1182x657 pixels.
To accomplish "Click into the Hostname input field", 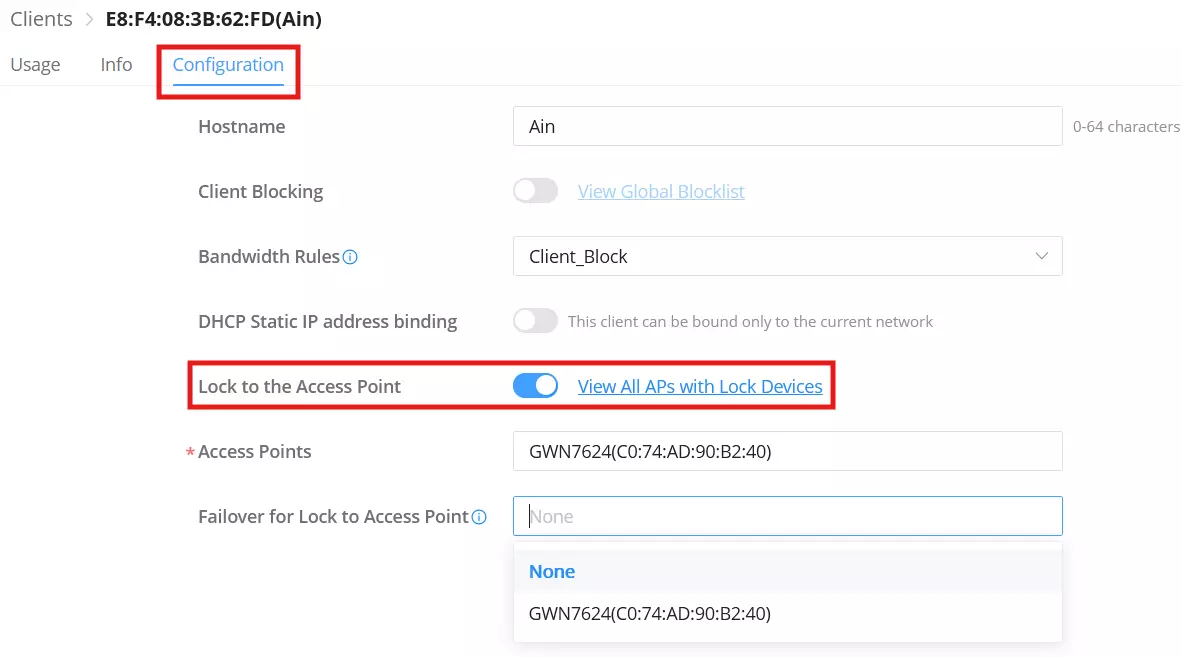I will pos(788,126).
